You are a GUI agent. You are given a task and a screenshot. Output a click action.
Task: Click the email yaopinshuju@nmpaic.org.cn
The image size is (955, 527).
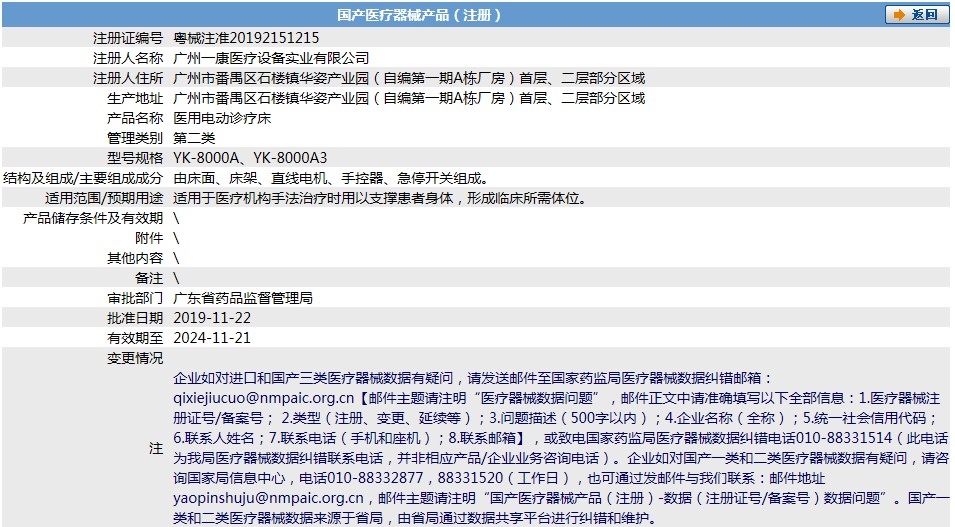tap(268, 498)
